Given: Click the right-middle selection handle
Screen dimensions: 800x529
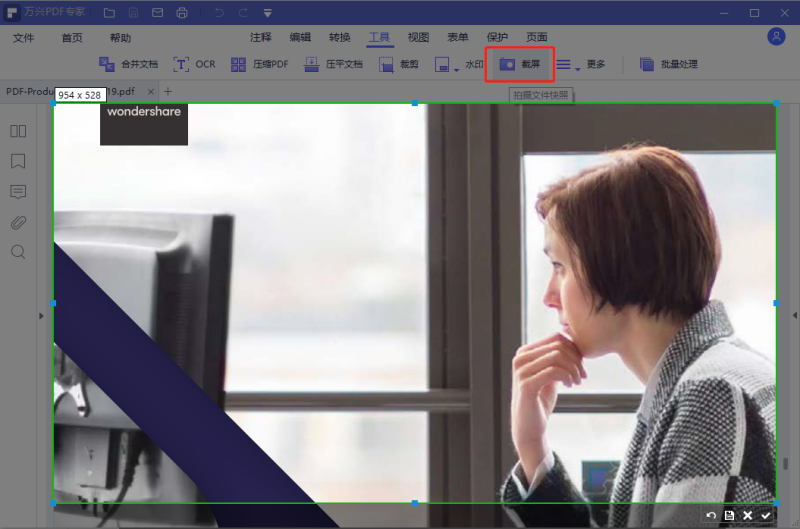Looking at the screenshot, I should point(776,303).
